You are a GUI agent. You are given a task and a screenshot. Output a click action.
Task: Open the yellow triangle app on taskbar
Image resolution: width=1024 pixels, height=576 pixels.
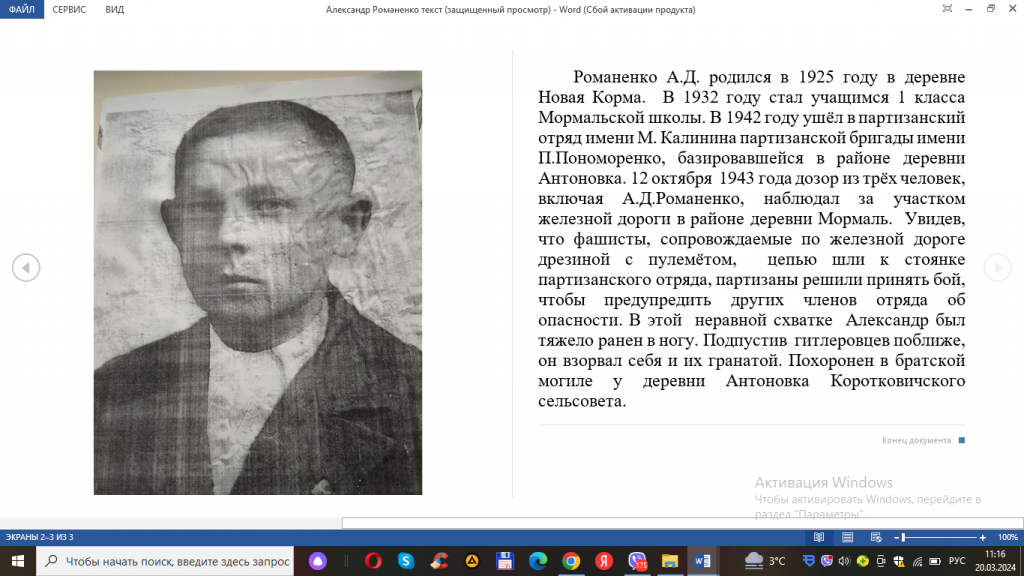472,561
